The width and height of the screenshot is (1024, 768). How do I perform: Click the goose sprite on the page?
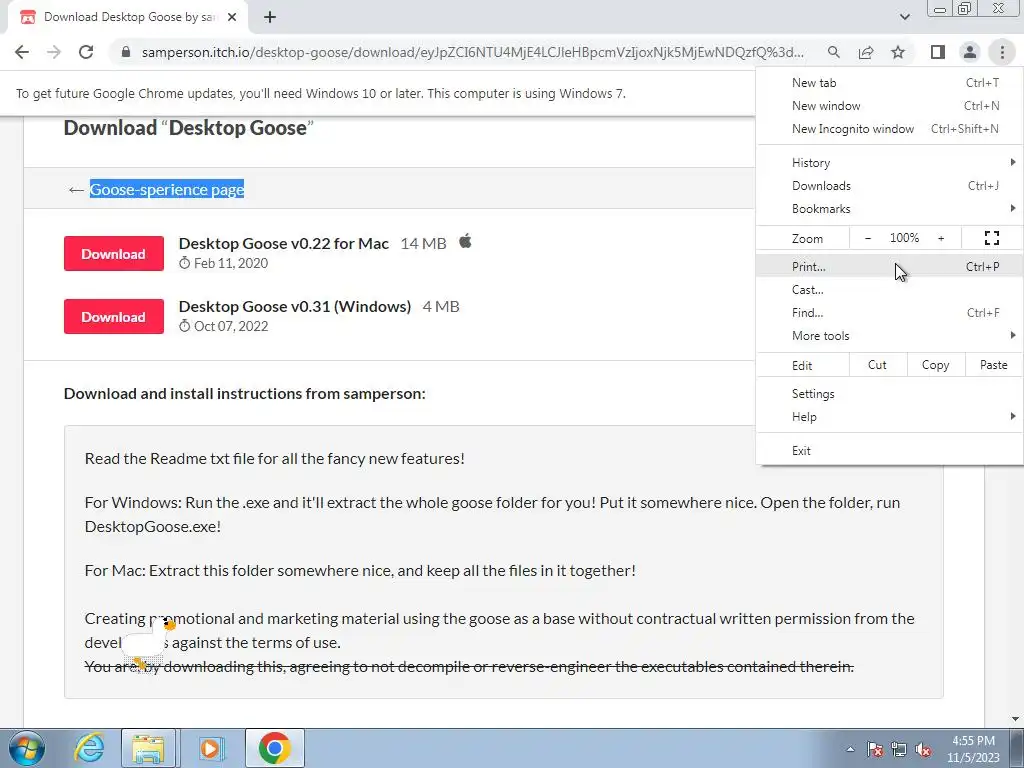click(148, 645)
